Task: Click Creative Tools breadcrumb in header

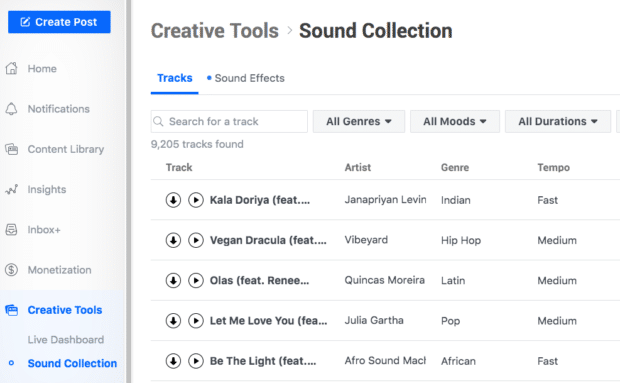Action: click(215, 31)
